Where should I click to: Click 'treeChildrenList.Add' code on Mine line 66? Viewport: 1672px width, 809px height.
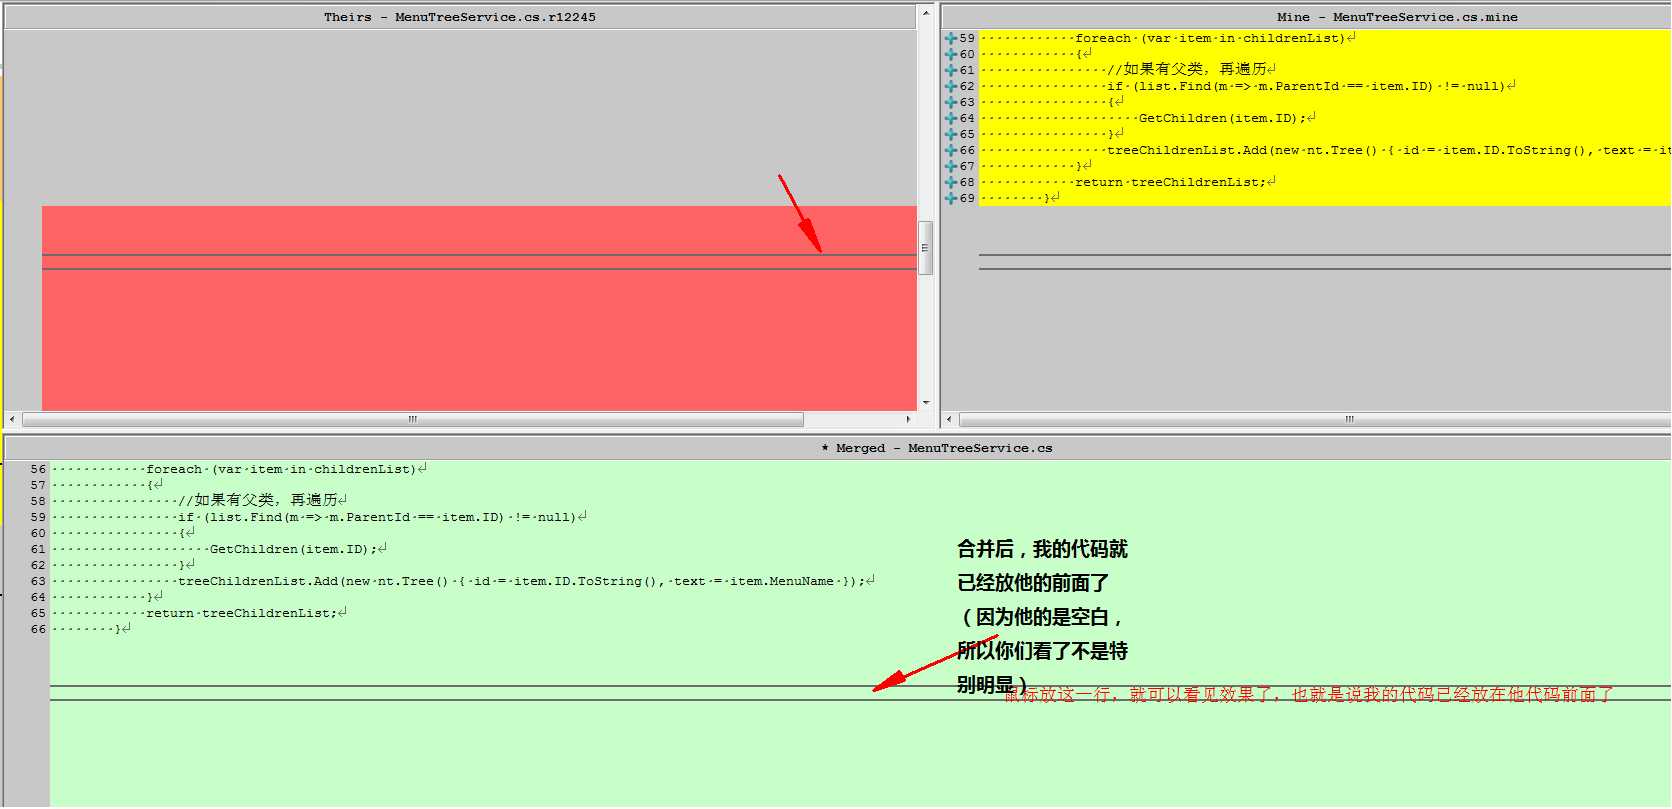(x=1389, y=150)
